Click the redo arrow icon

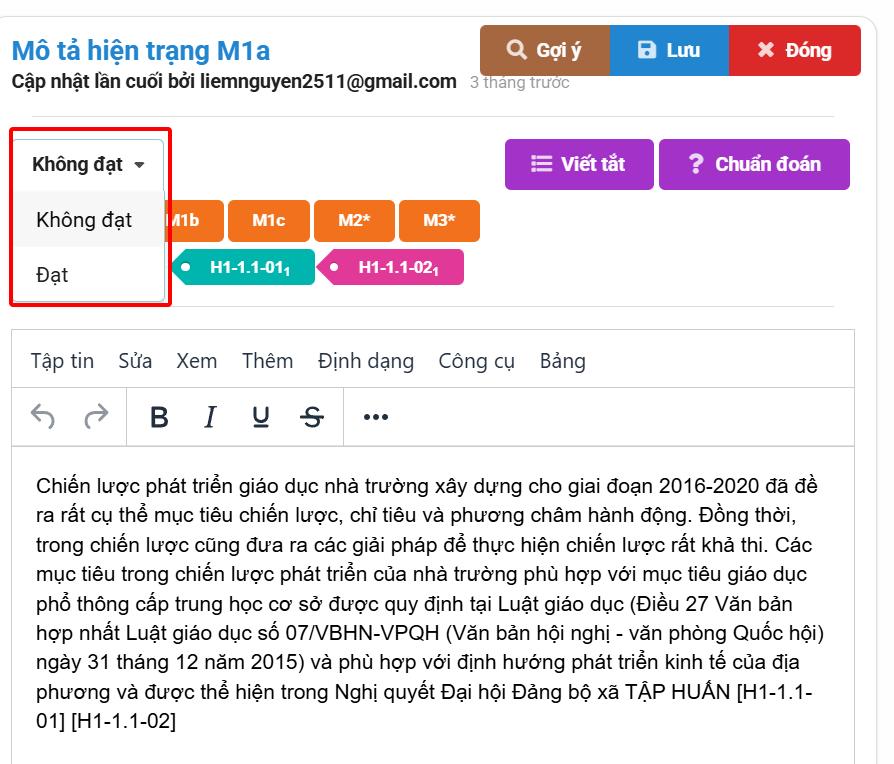(96, 417)
